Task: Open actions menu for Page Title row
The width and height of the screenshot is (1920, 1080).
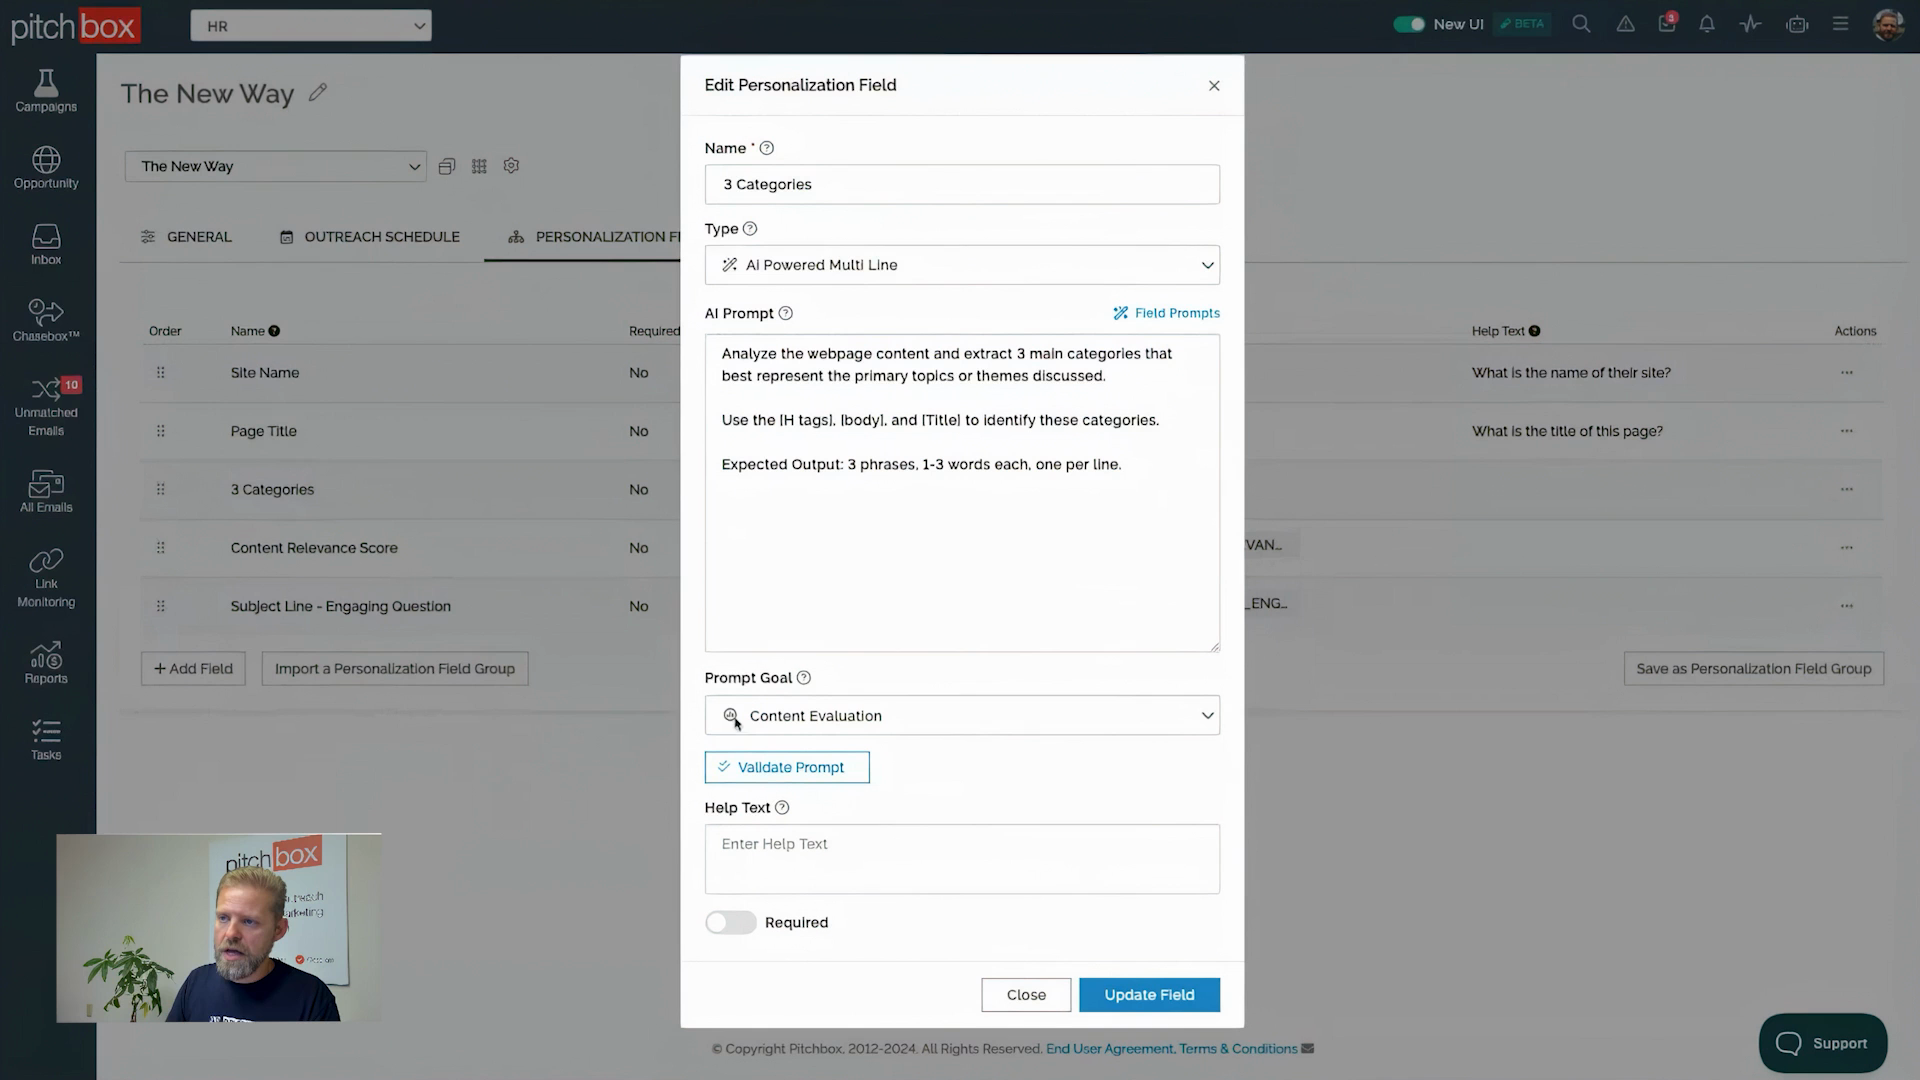Action: point(1847,431)
